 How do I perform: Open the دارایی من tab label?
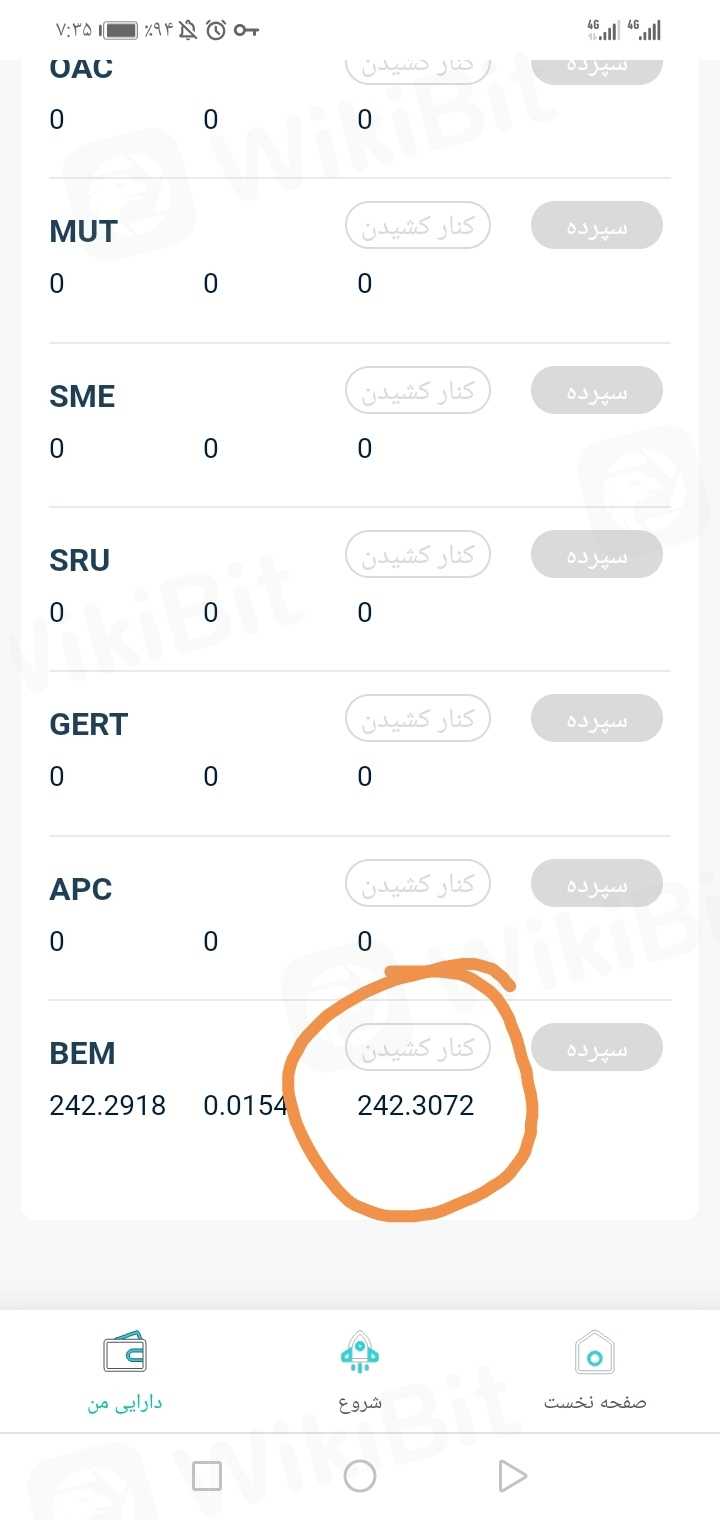(x=125, y=1403)
